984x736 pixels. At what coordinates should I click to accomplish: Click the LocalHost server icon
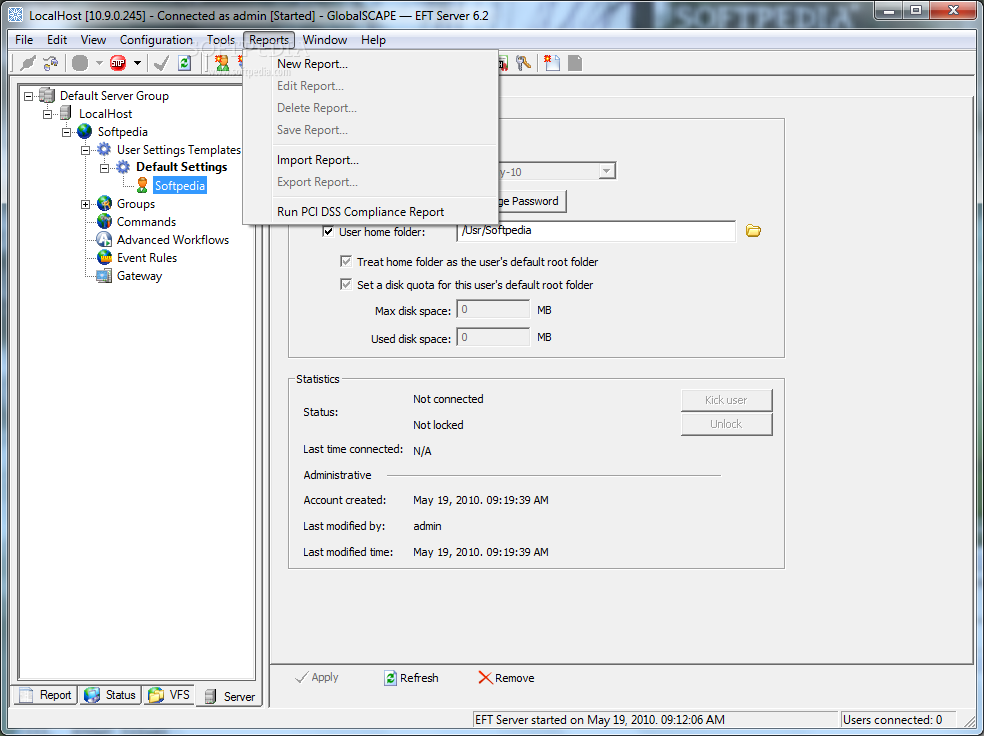click(x=66, y=114)
